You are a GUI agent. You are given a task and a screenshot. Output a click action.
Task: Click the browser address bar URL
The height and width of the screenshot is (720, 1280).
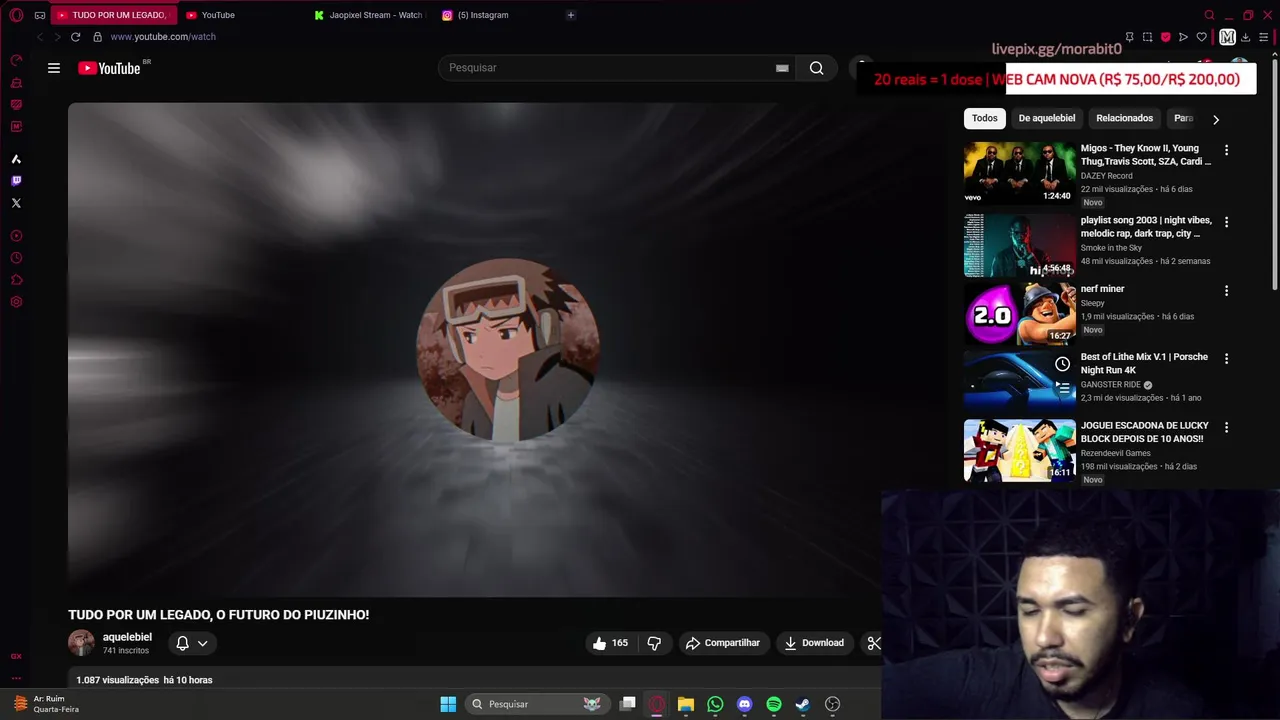coord(163,37)
